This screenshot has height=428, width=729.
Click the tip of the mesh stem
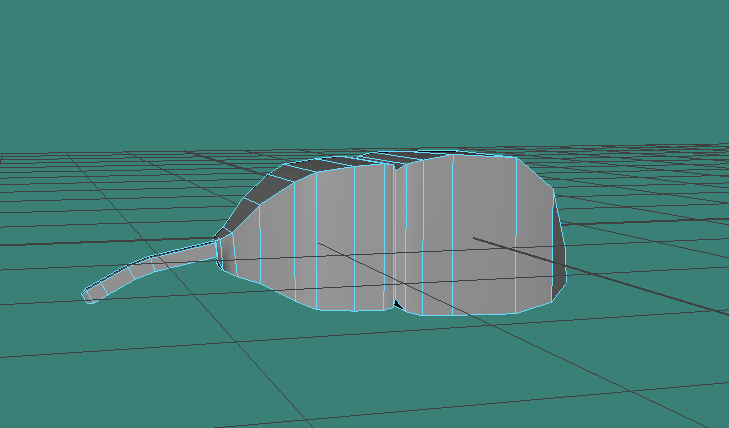click(89, 295)
